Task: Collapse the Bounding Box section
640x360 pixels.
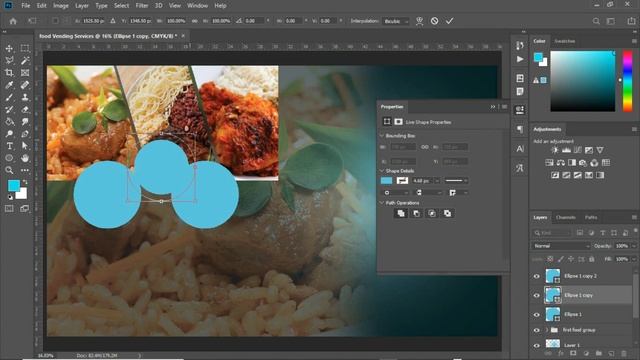Action: click(x=382, y=136)
